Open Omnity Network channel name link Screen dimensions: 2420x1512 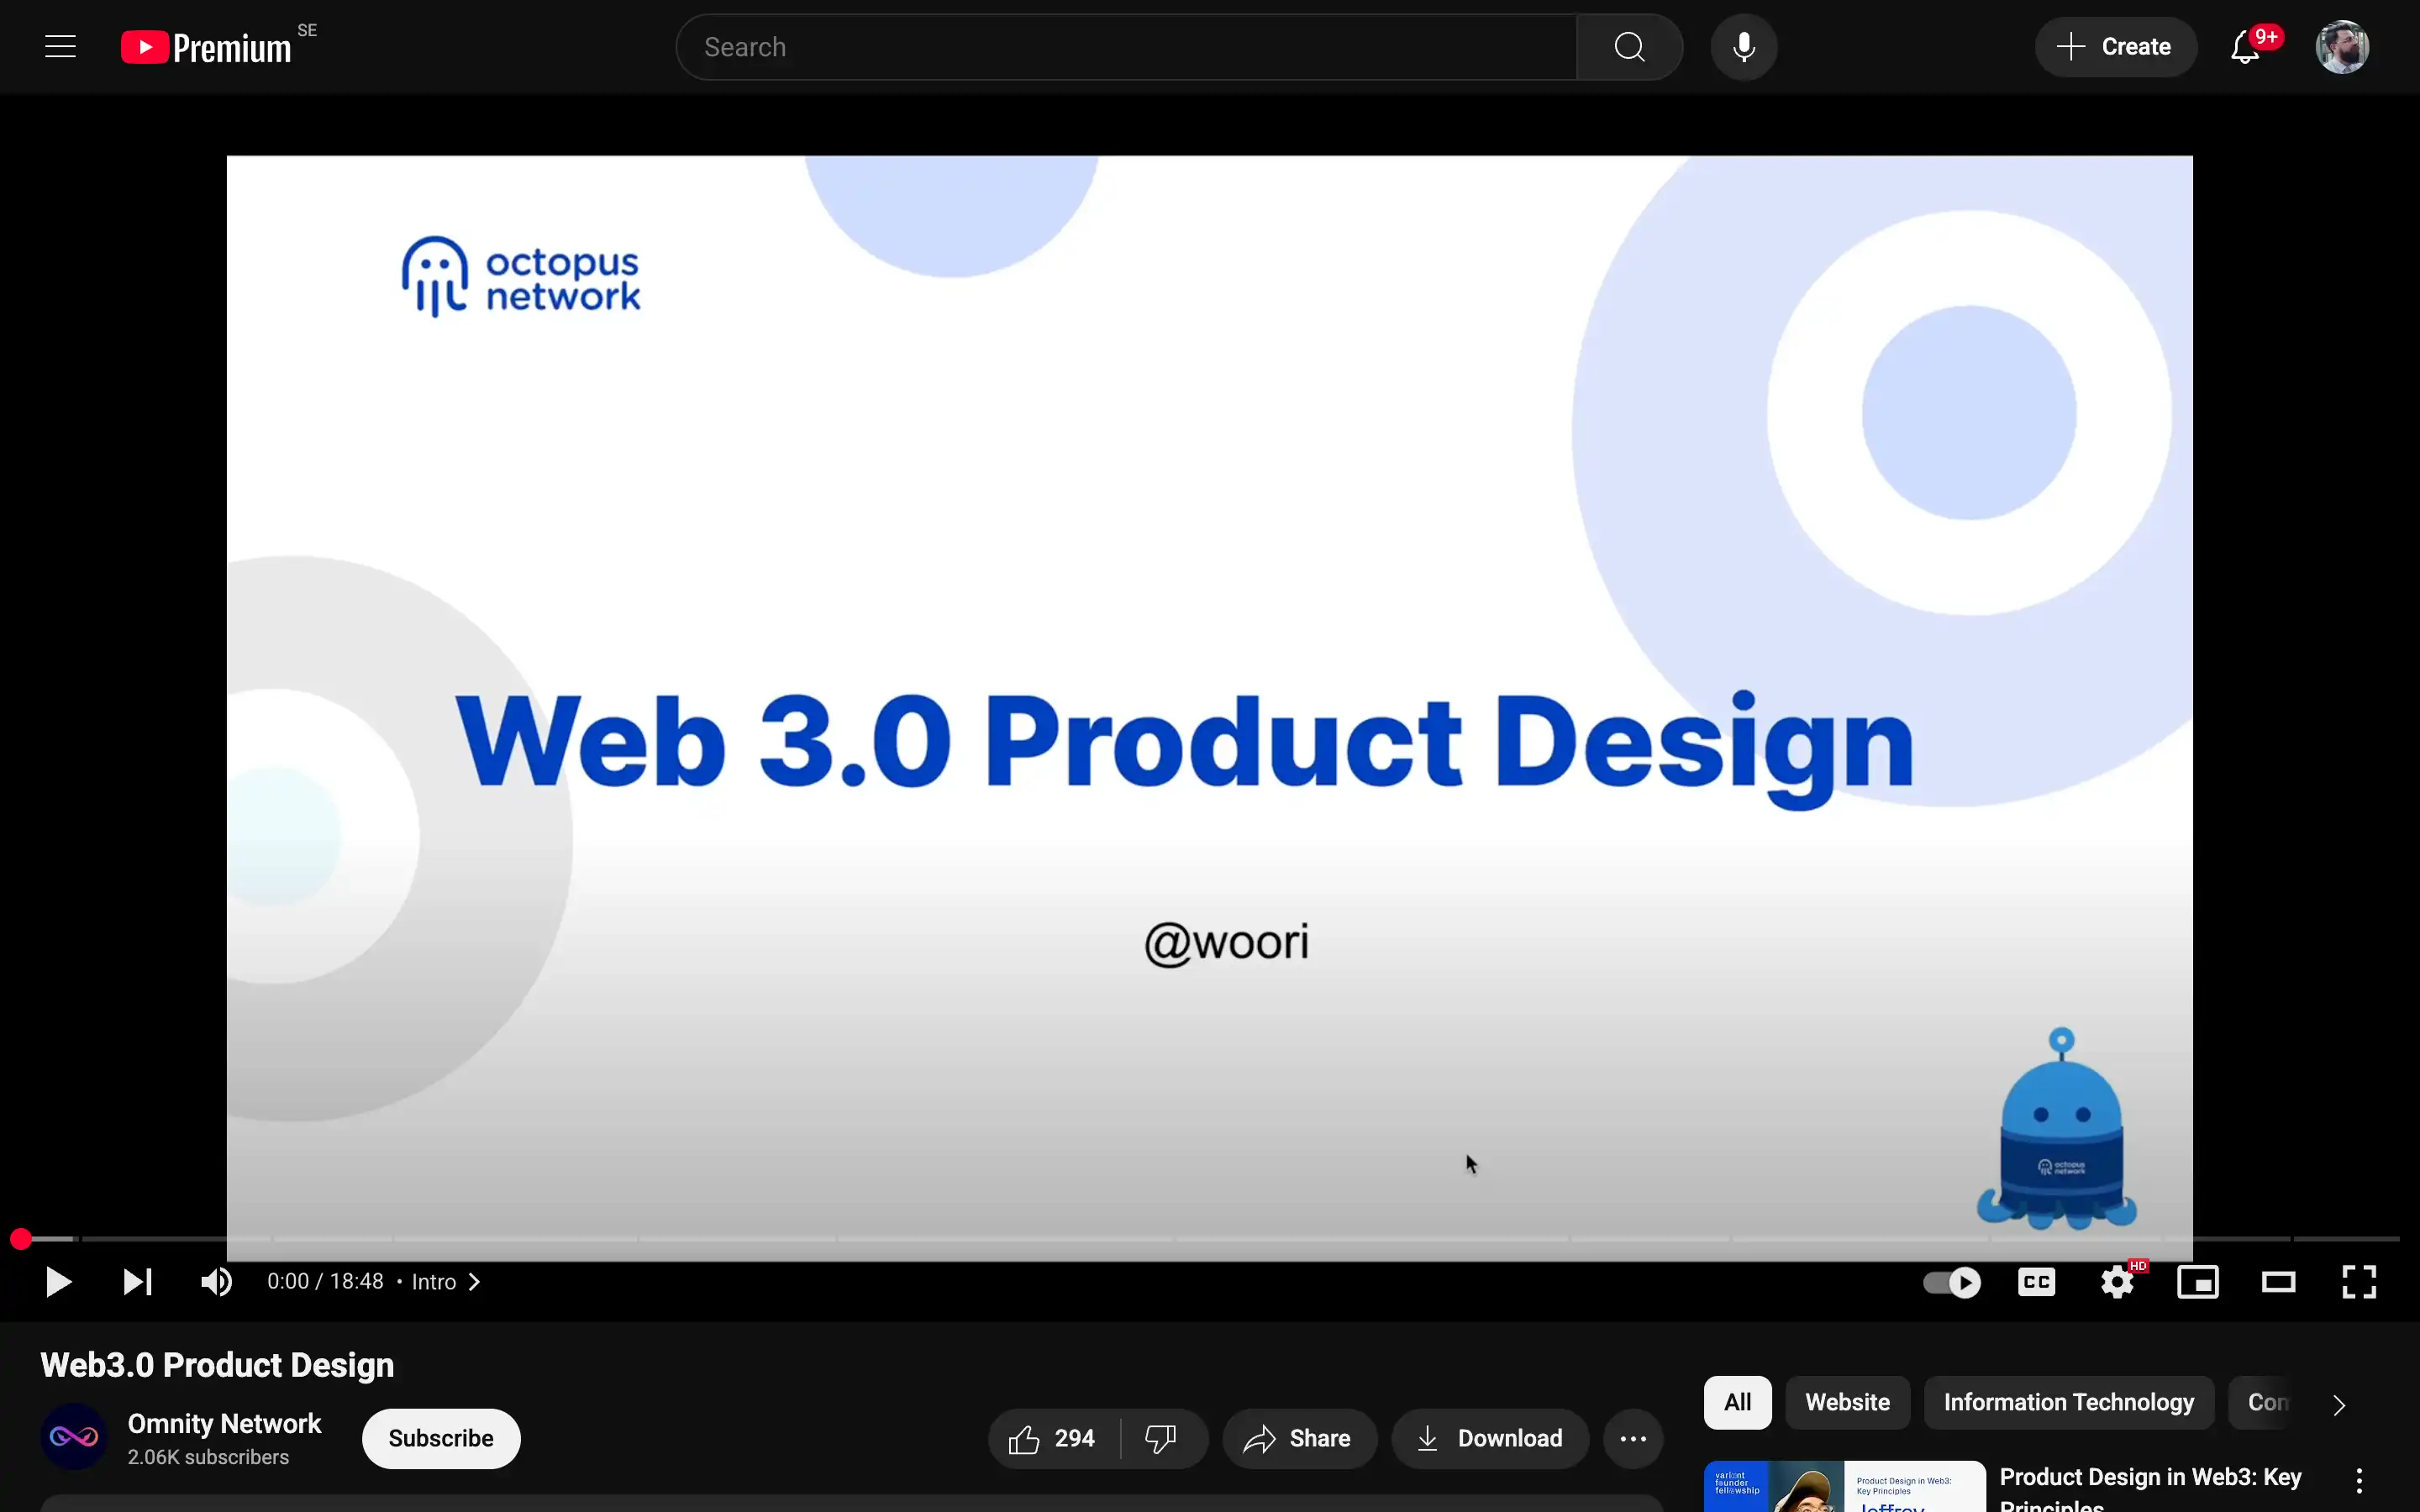224,1423
